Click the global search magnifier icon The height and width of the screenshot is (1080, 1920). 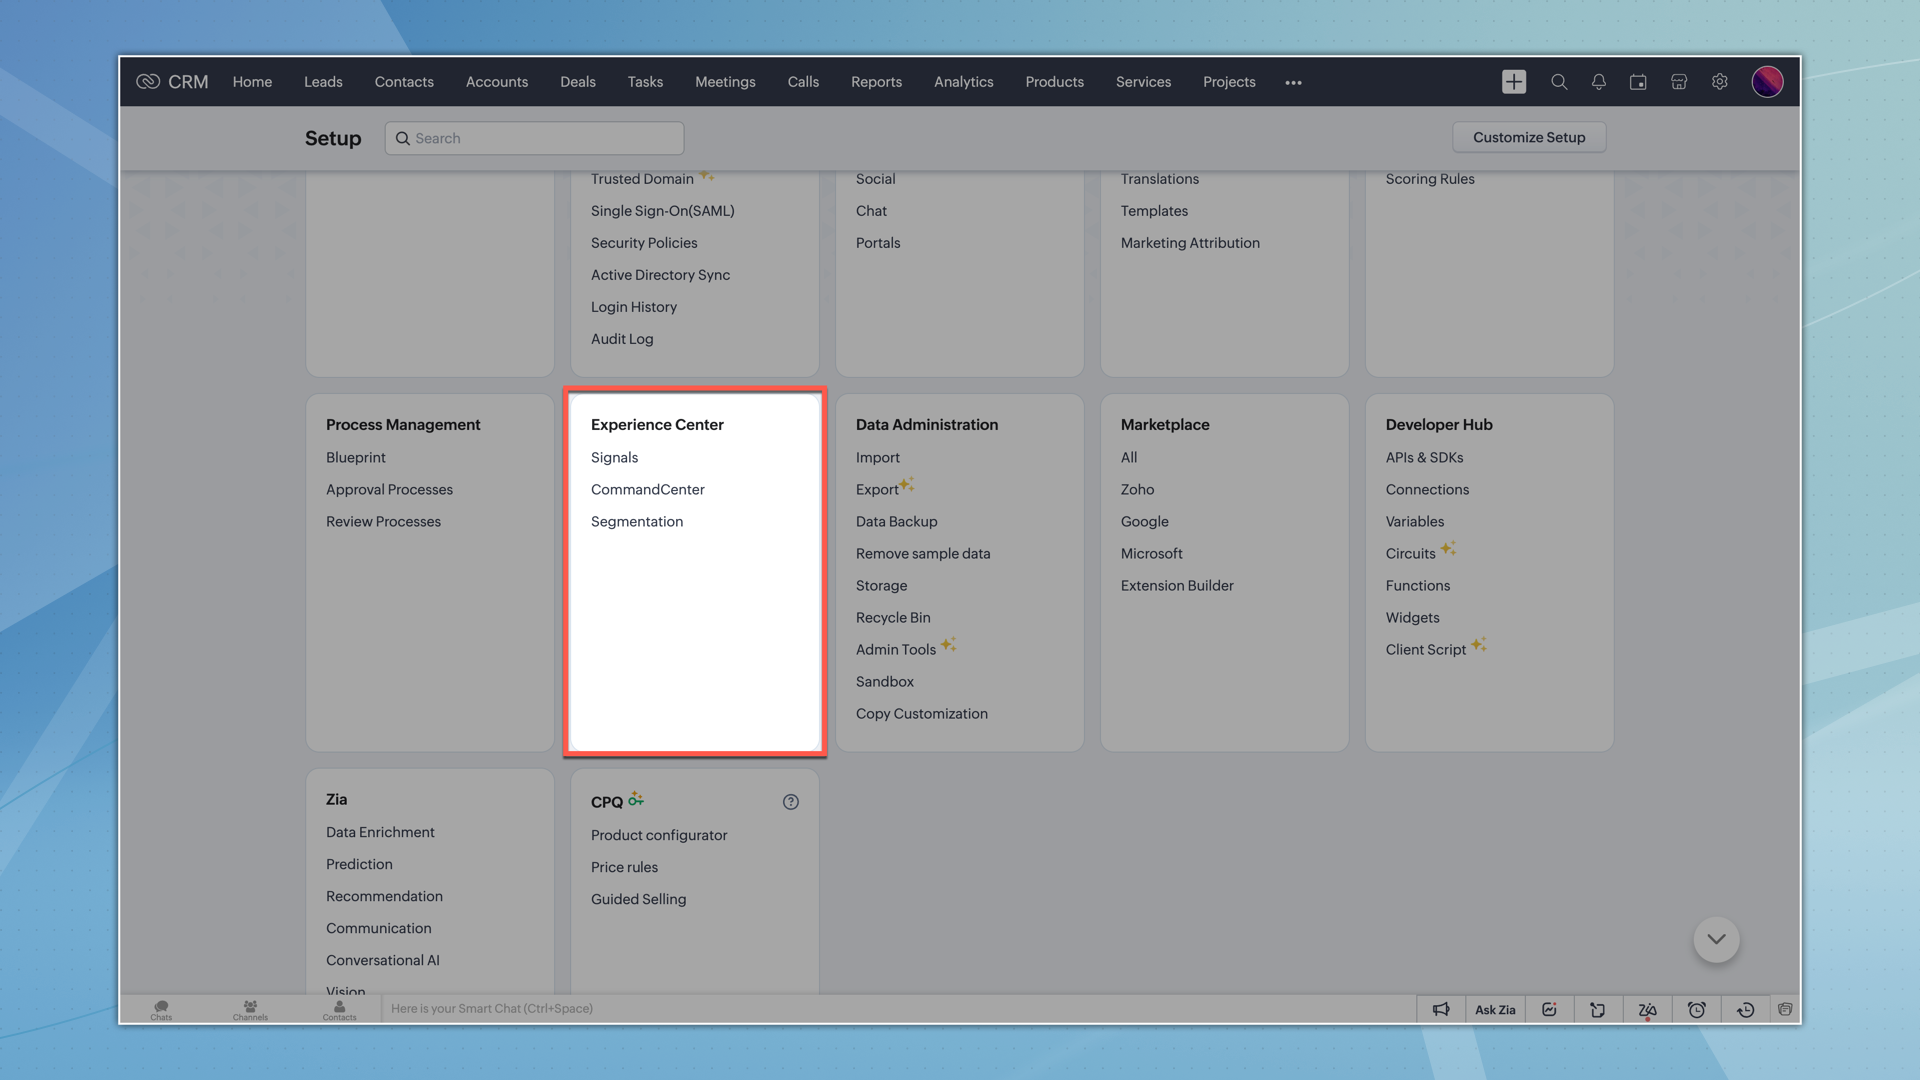[x=1558, y=82]
